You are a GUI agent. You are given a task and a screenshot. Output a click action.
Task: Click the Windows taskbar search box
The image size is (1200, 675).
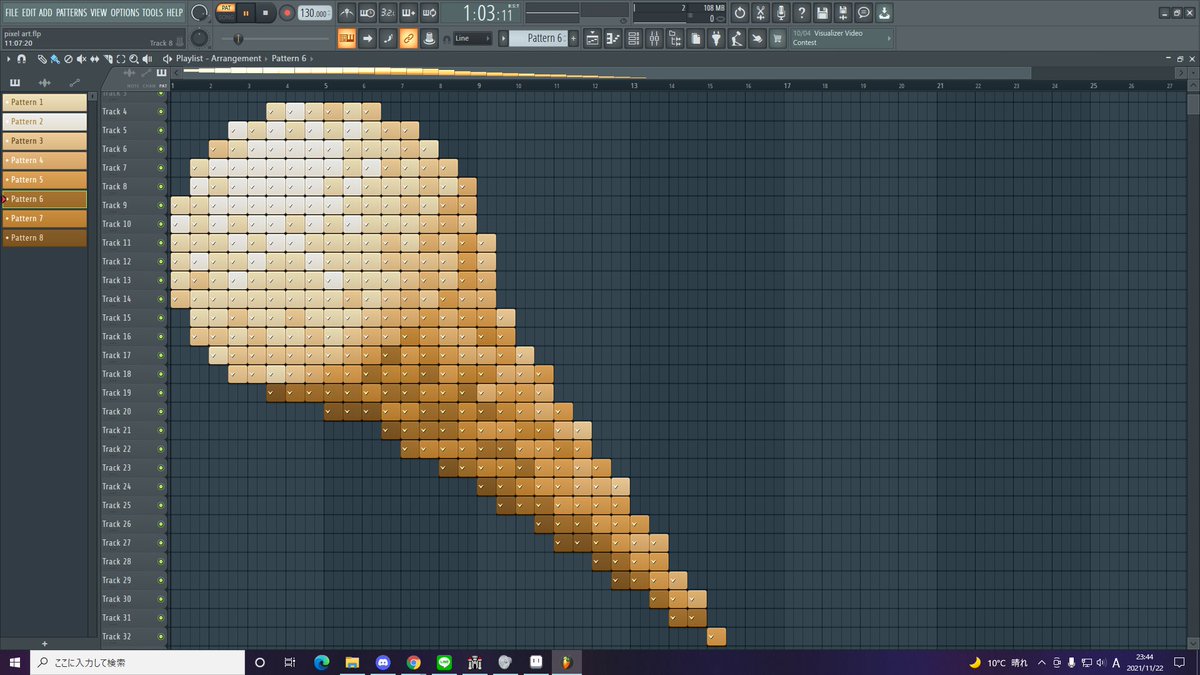[137, 662]
